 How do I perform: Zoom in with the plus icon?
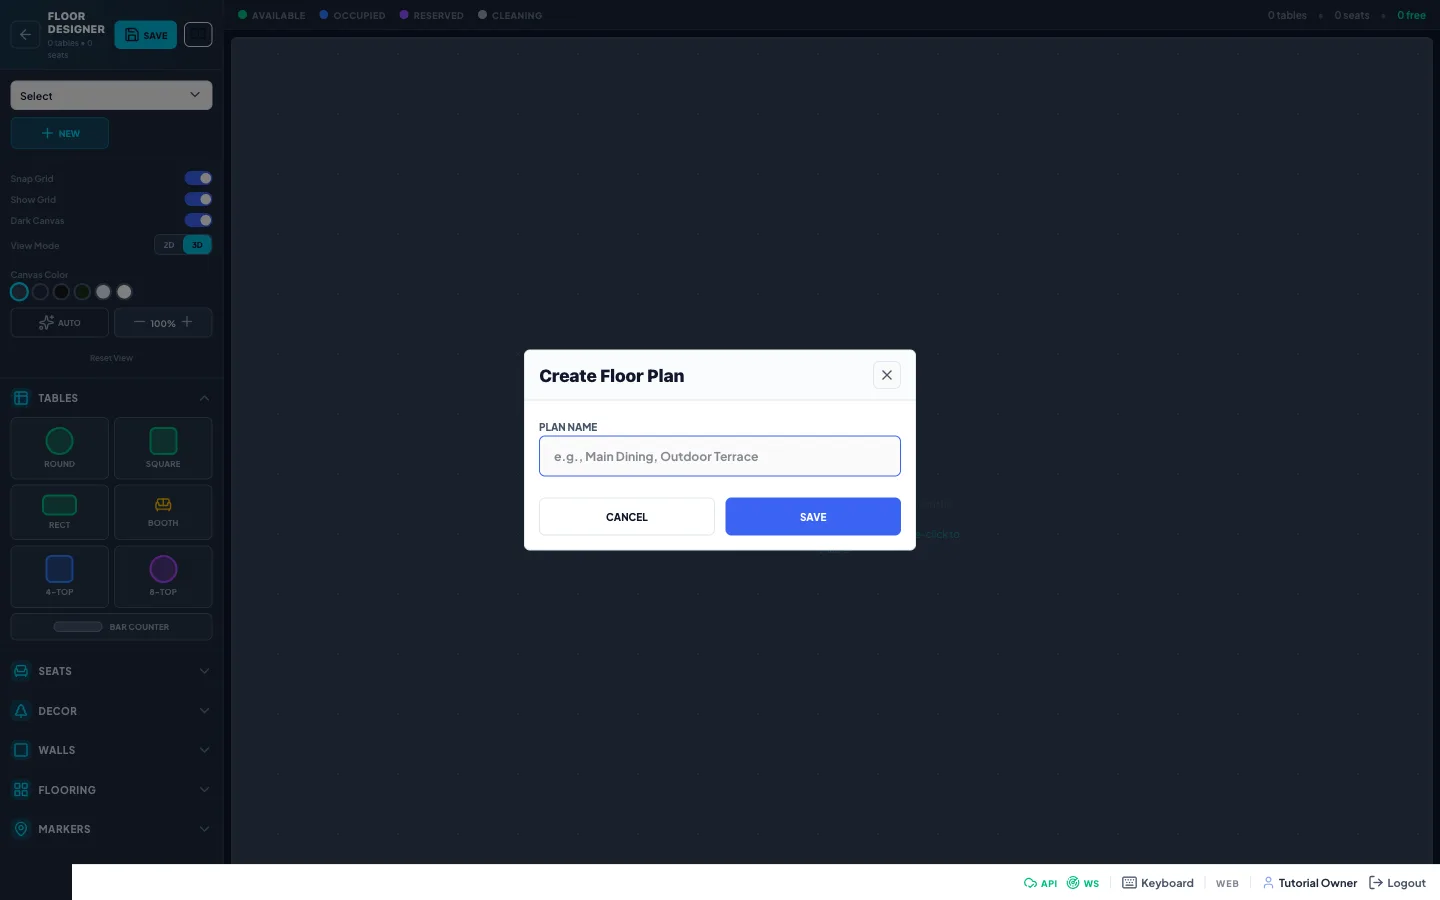tap(187, 322)
